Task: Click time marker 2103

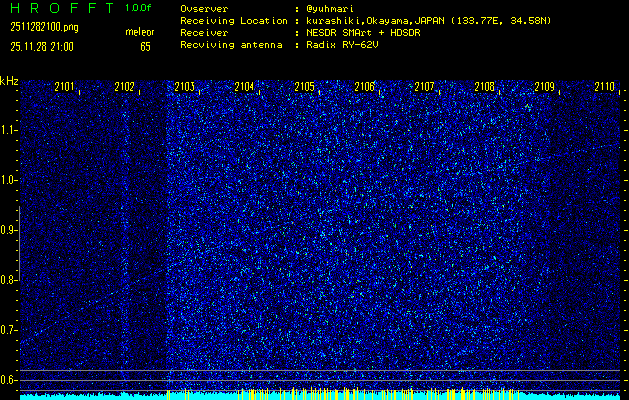Action: pyautogui.click(x=185, y=86)
